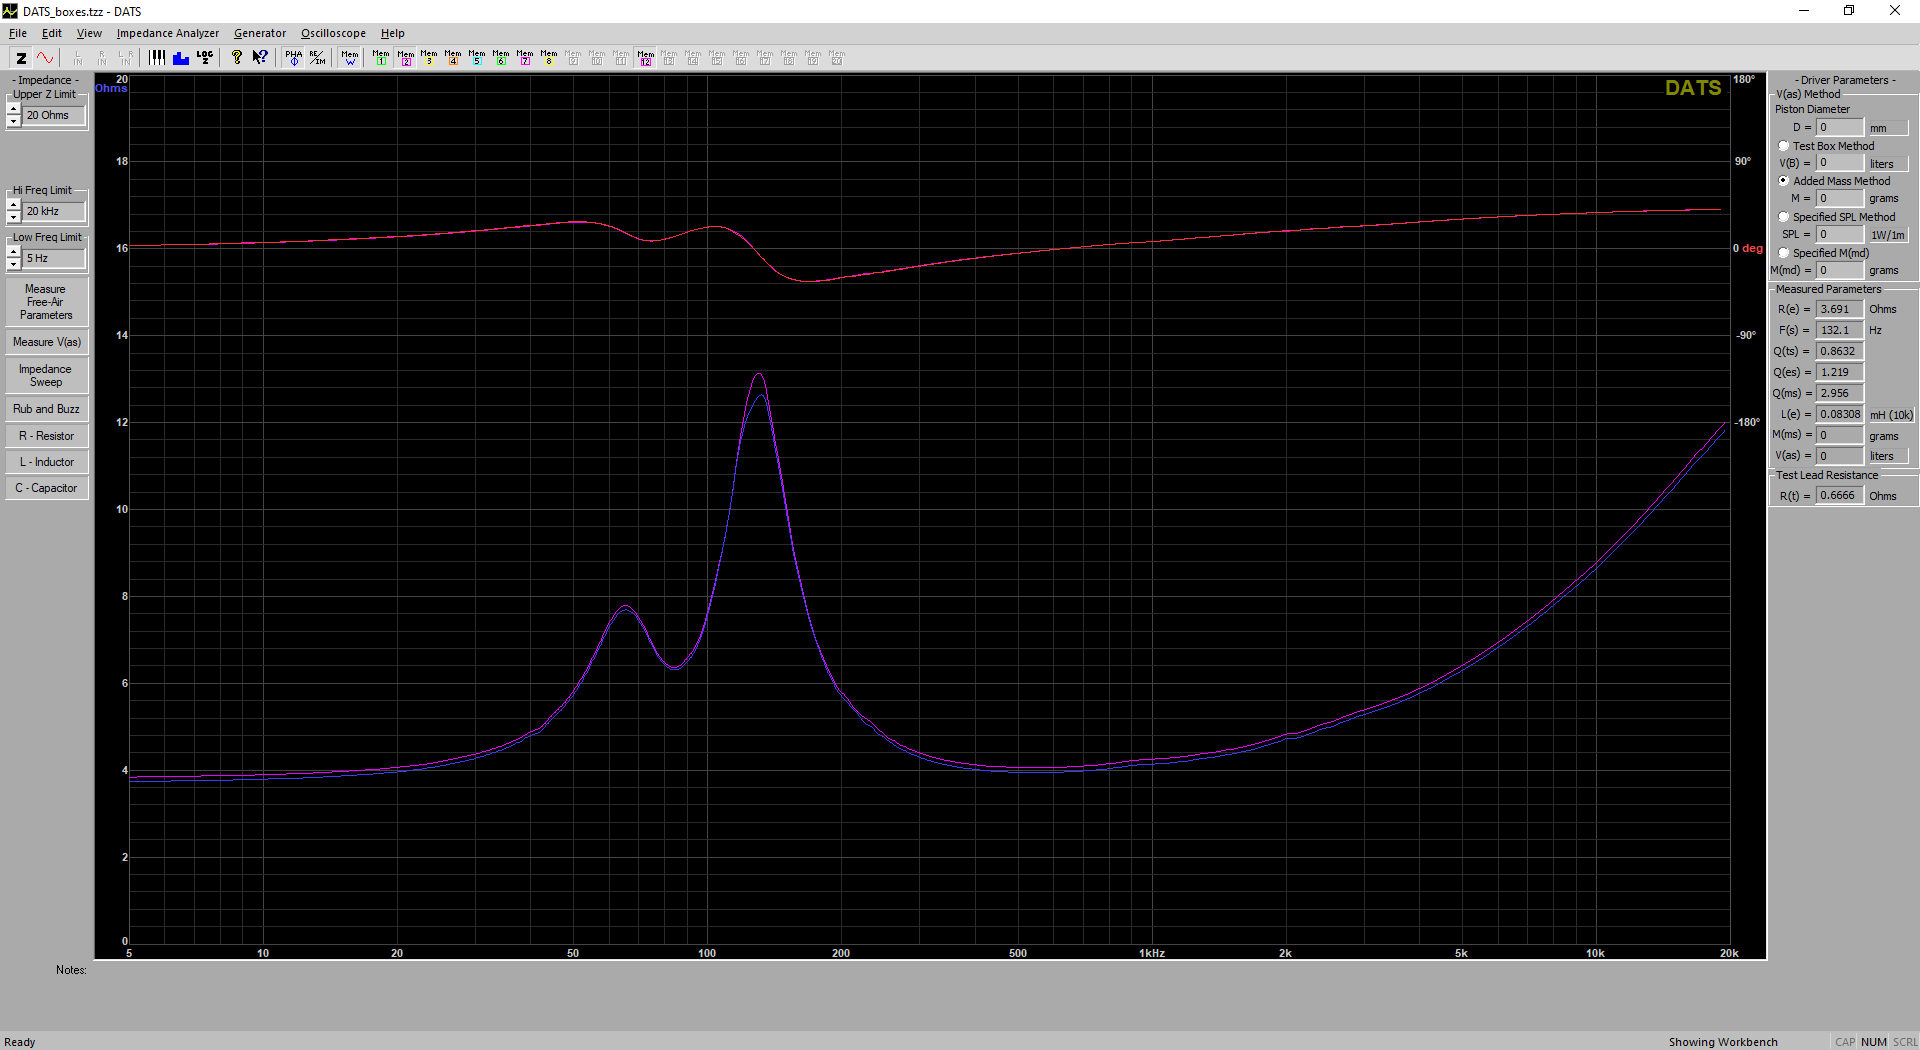The width and height of the screenshot is (1920, 1050).
Task: Click the Piston Diameter D input field
Action: [1840, 127]
